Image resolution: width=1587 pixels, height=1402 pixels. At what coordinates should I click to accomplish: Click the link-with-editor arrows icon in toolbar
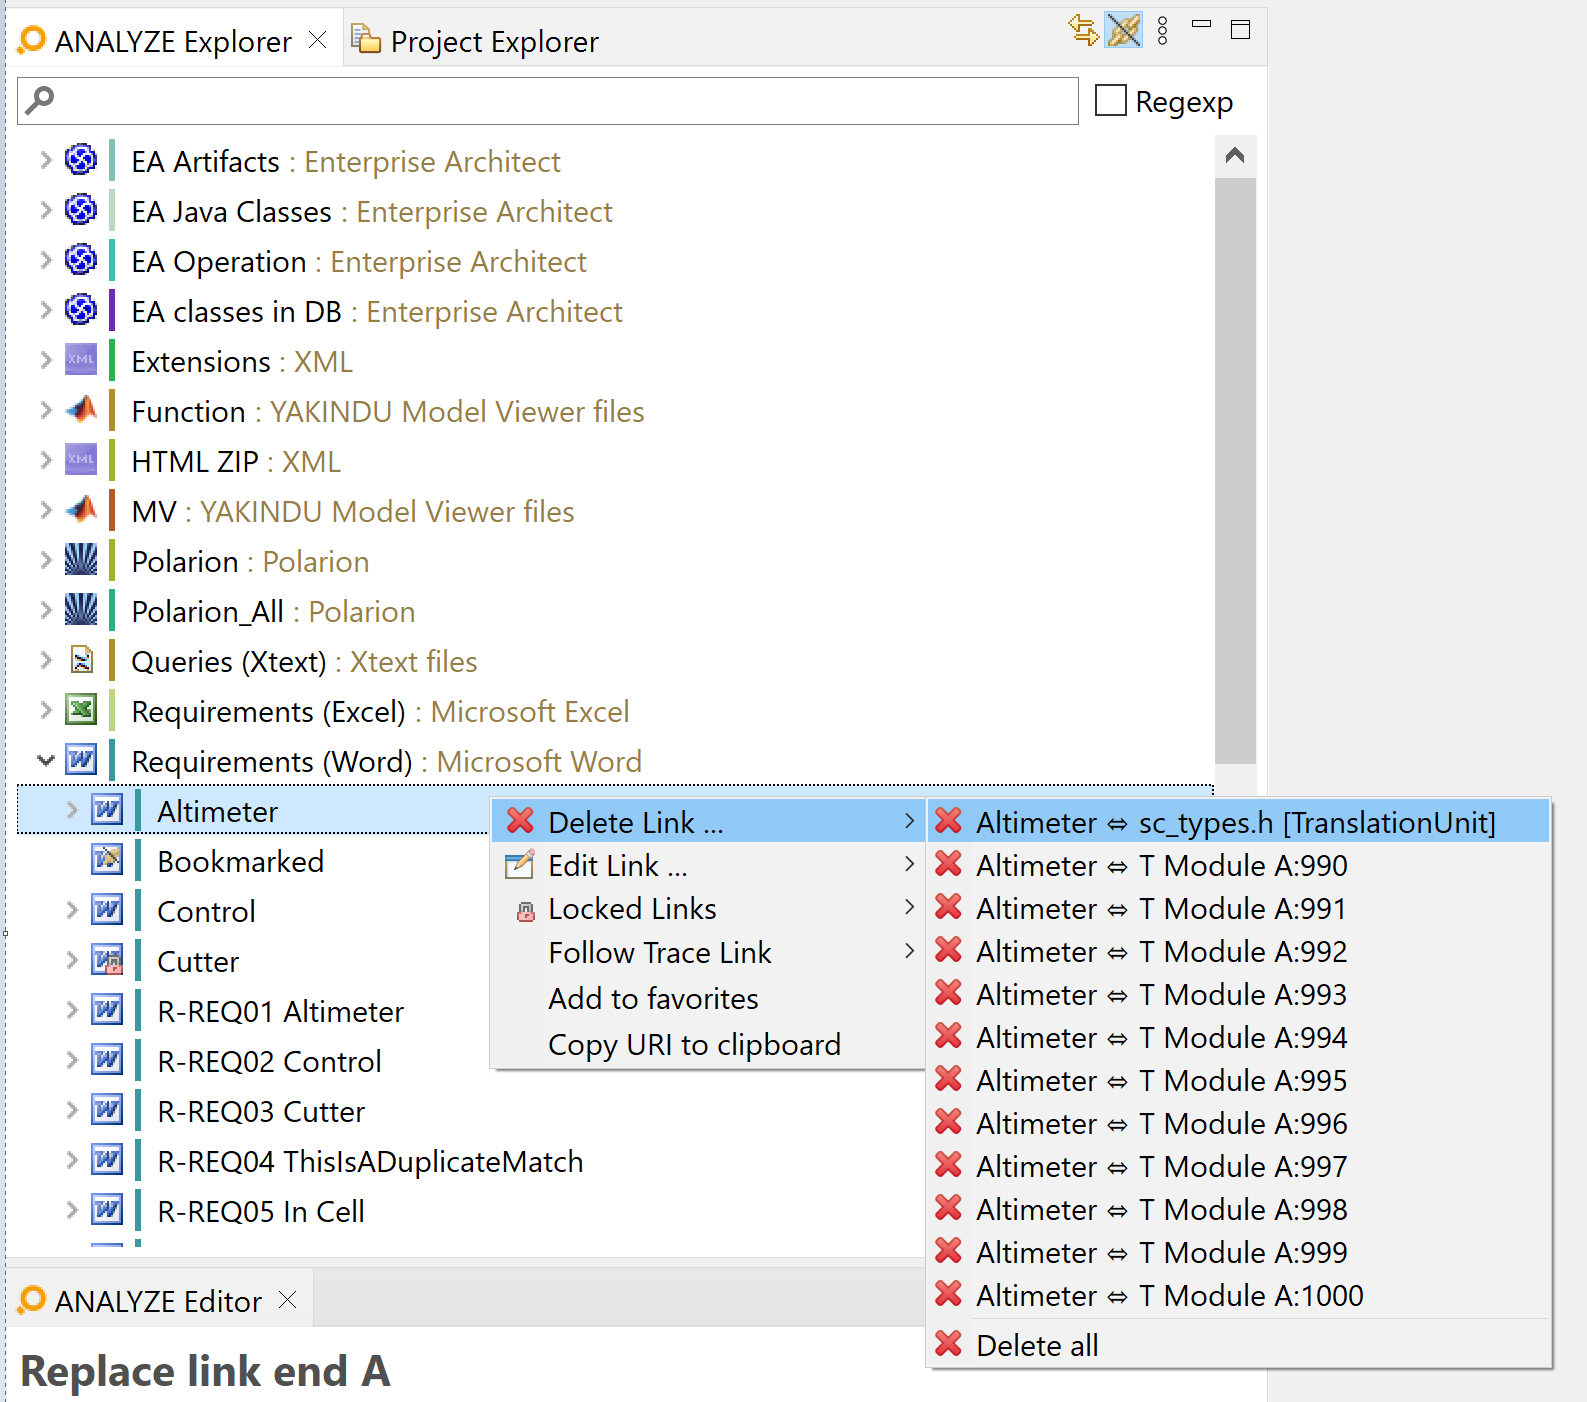point(1083,30)
